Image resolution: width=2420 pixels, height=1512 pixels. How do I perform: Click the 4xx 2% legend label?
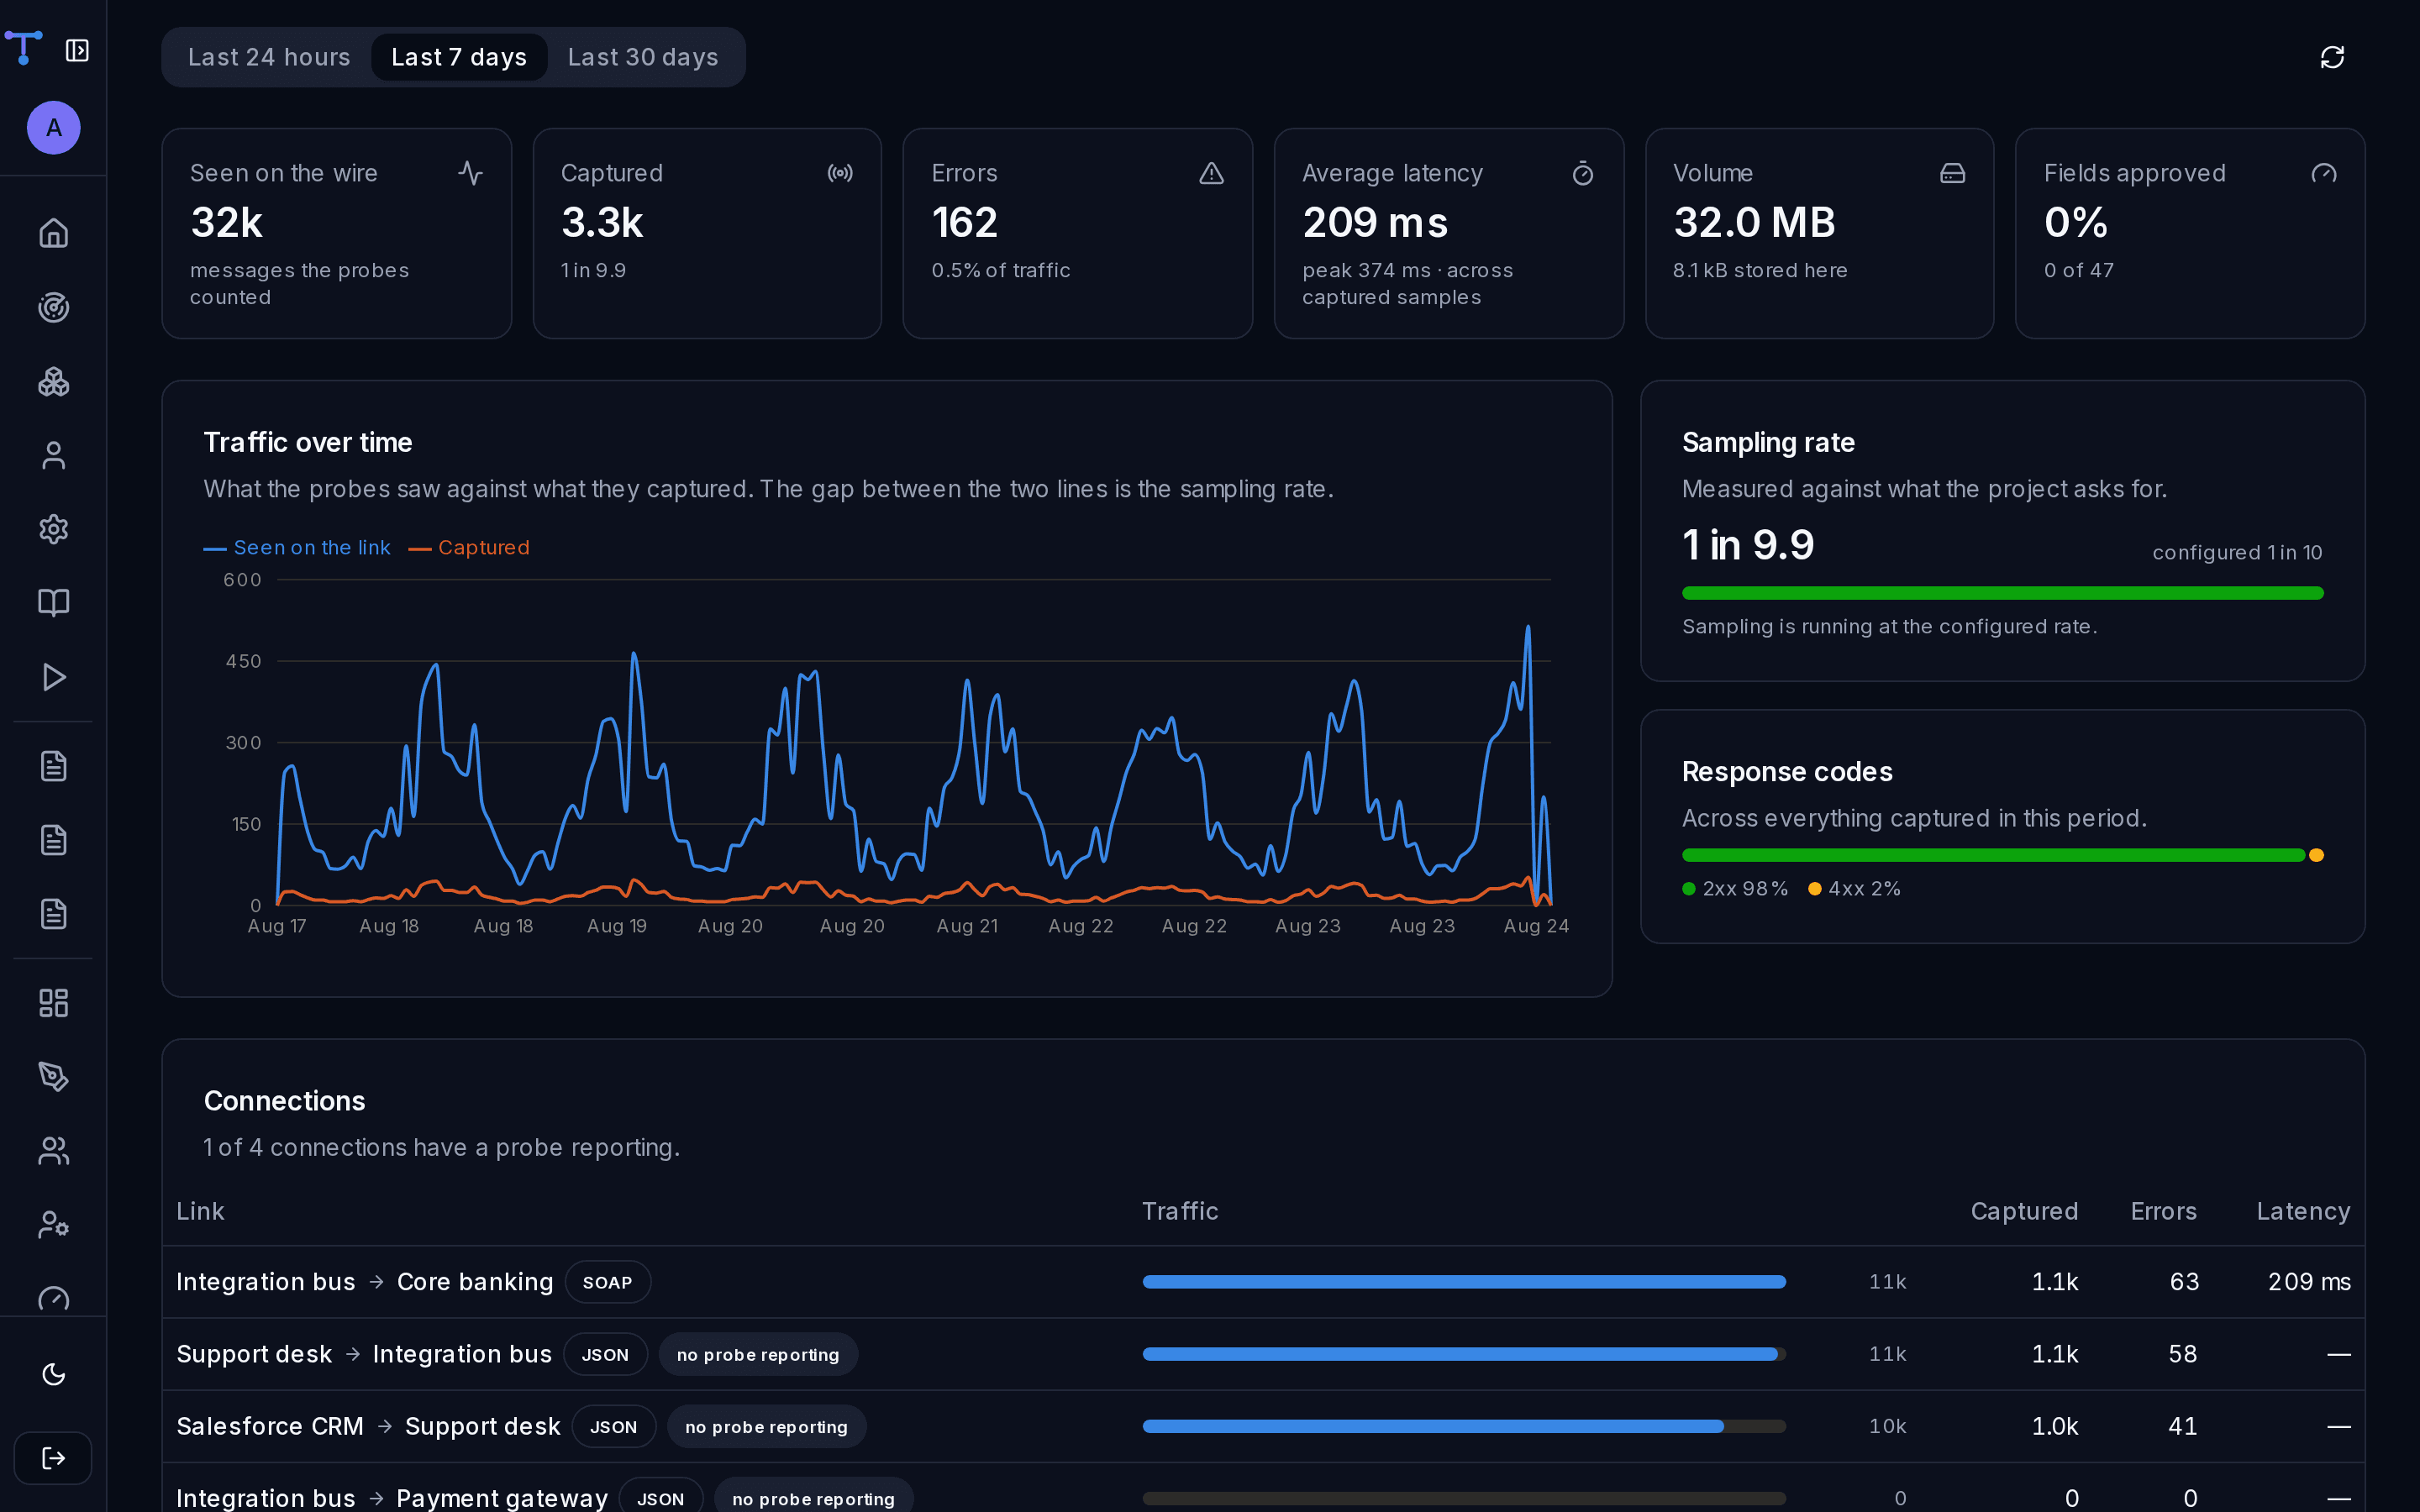pyautogui.click(x=1854, y=889)
